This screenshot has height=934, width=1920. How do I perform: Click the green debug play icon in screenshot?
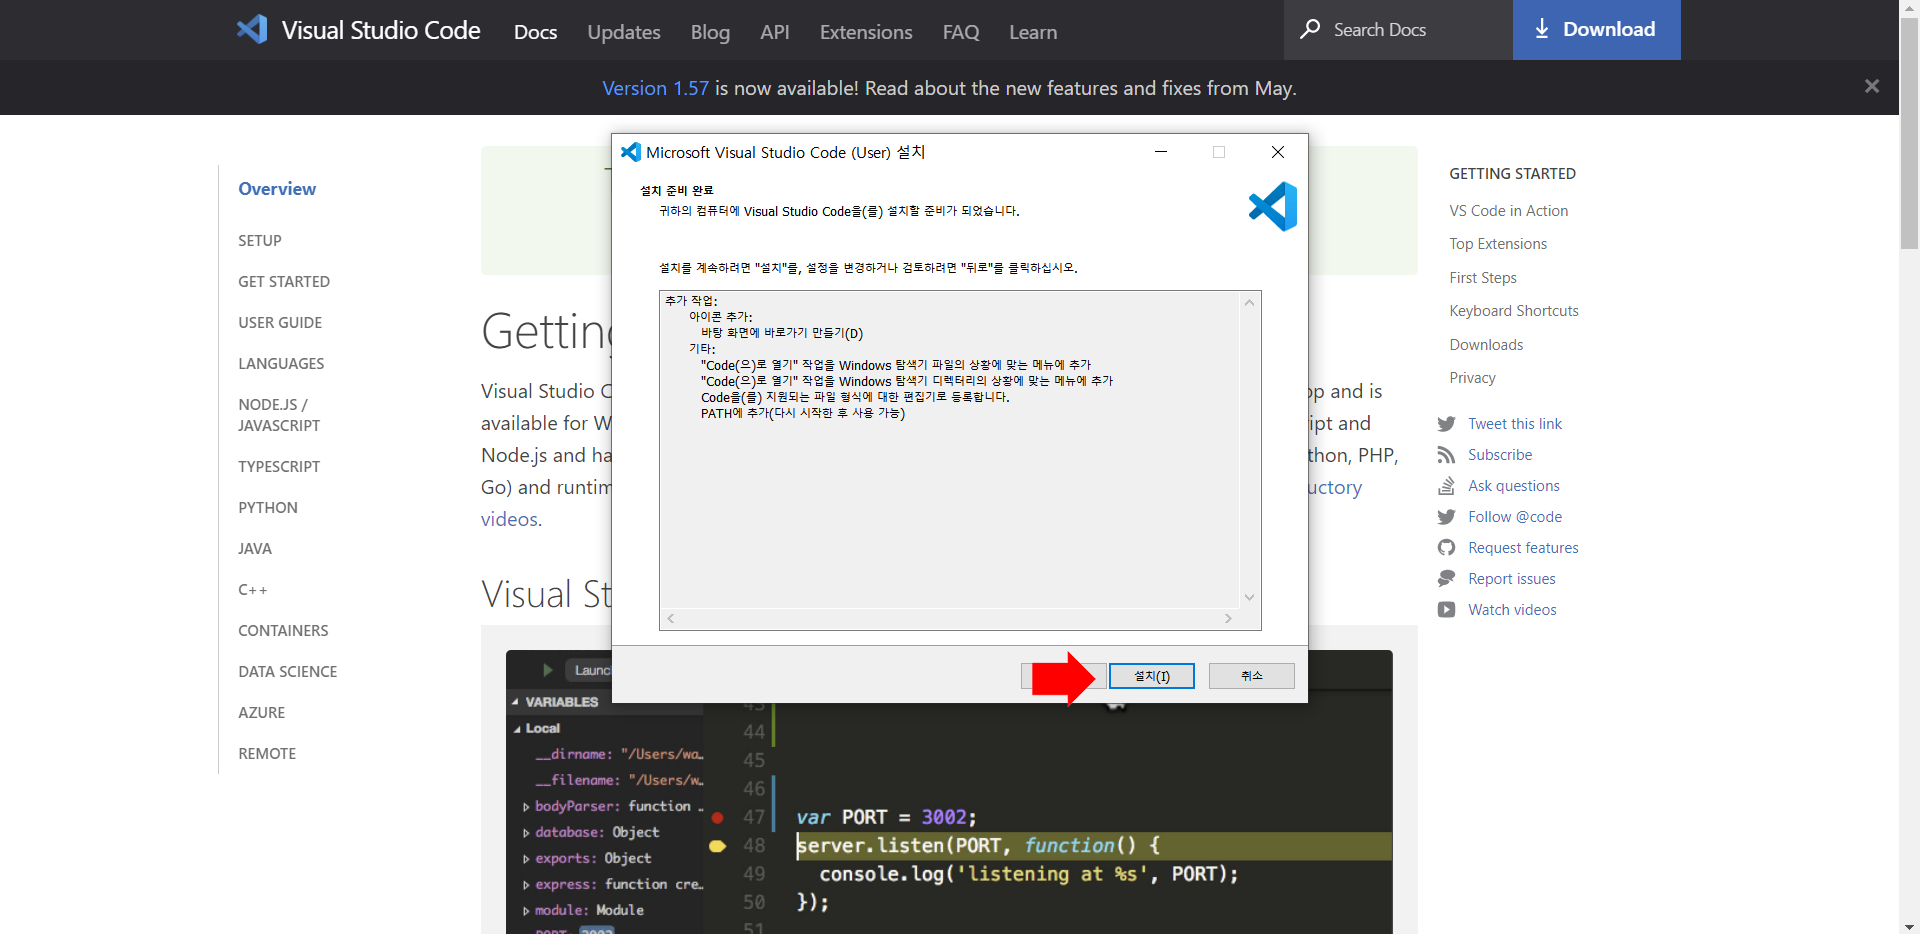pyautogui.click(x=547, y=670)
